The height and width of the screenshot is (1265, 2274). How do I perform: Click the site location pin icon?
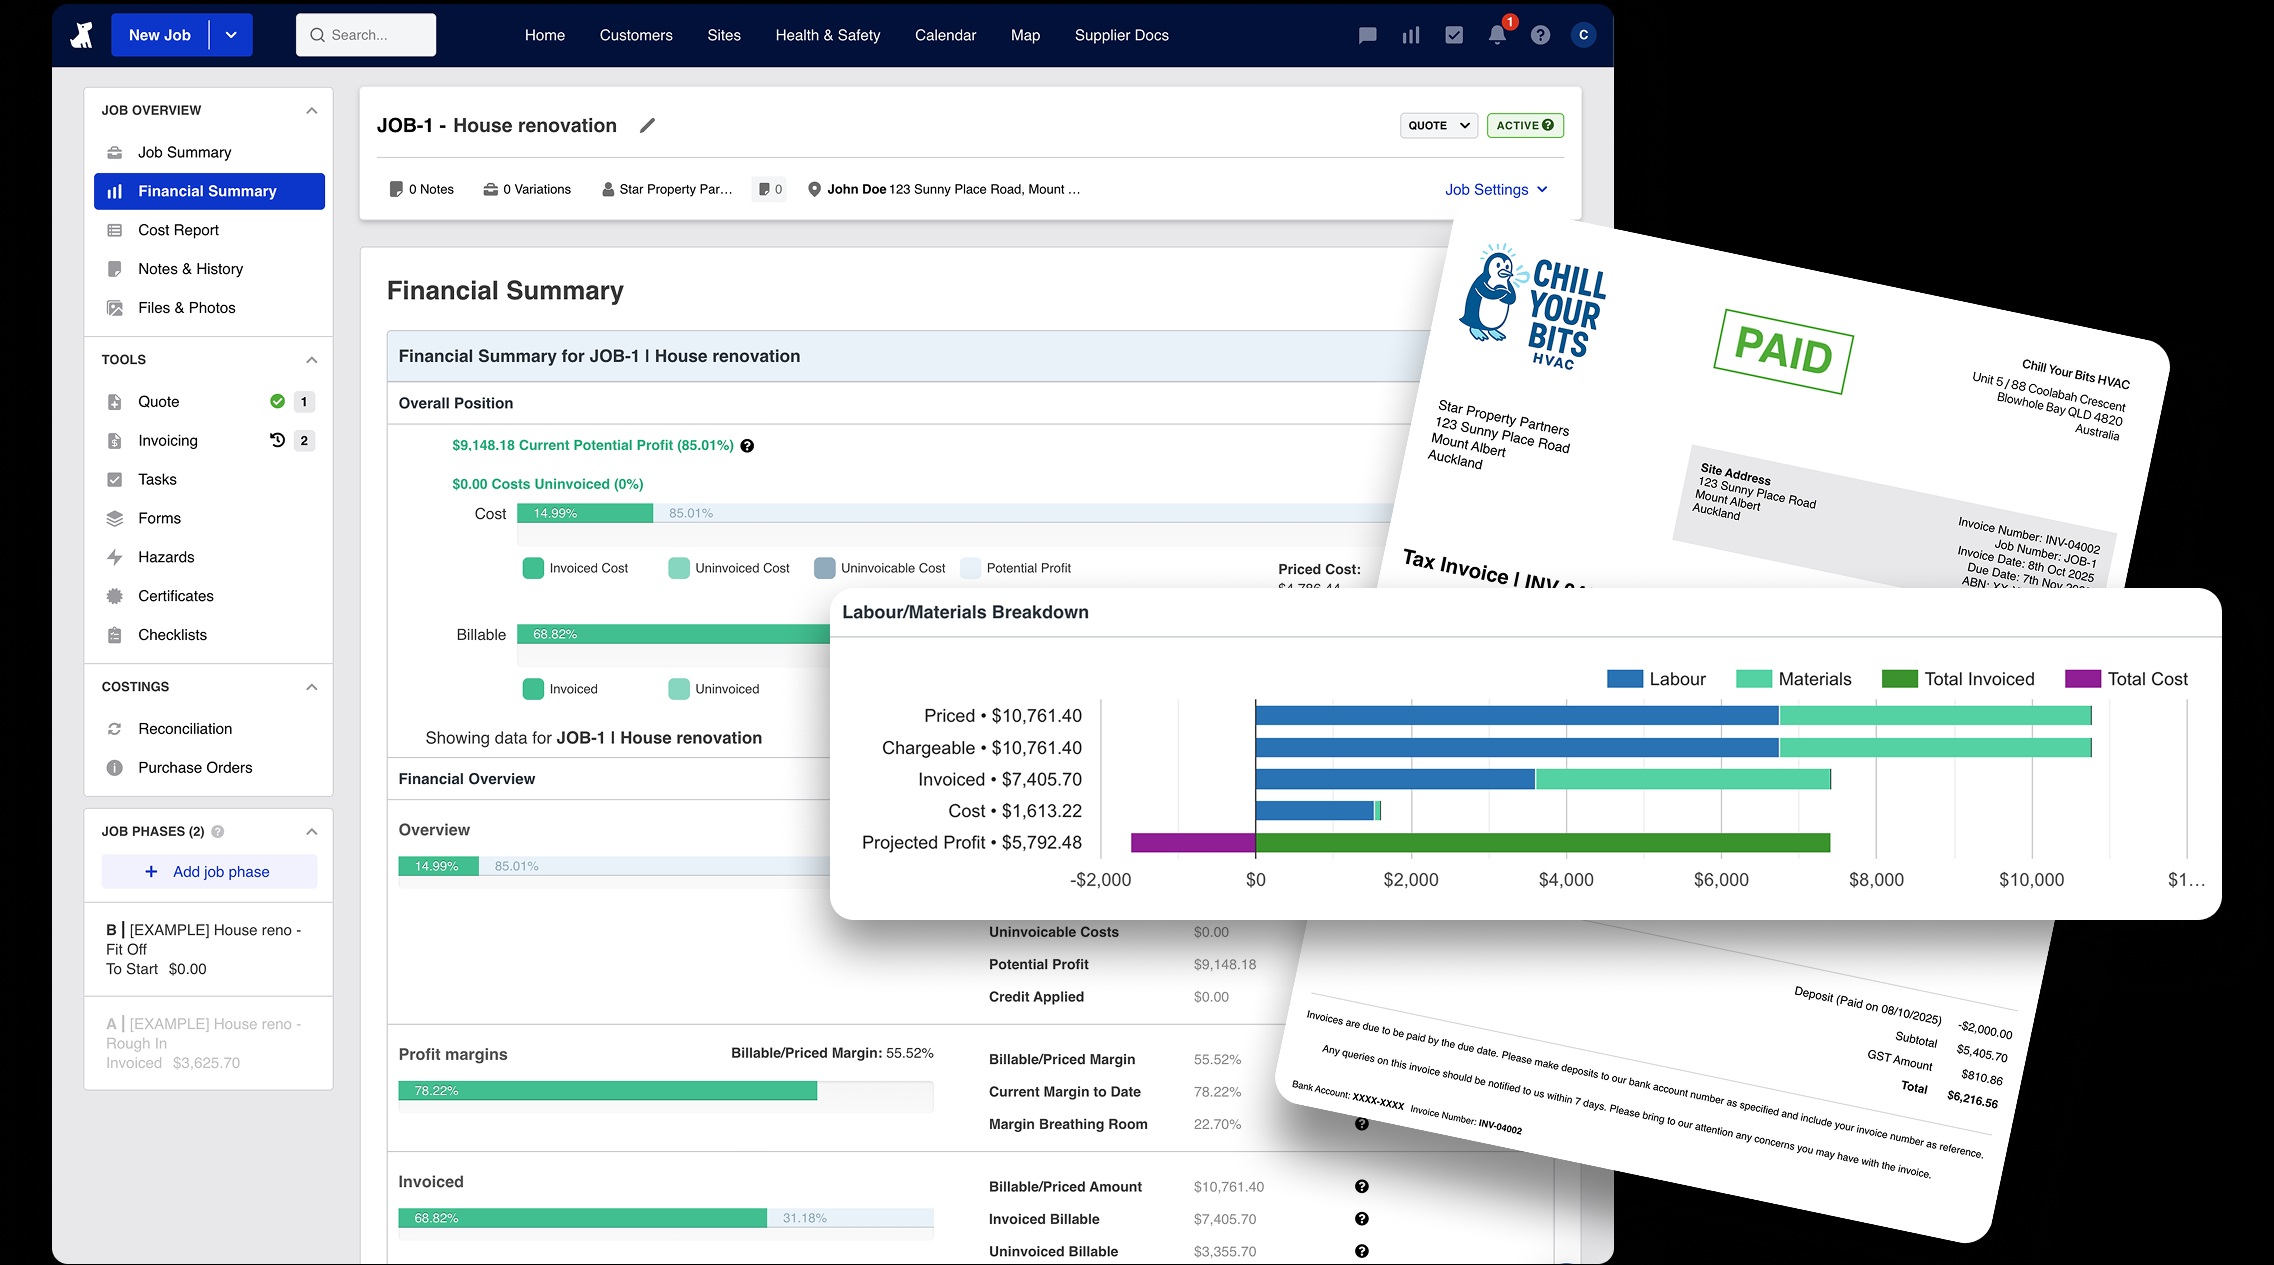pos(814,189)
